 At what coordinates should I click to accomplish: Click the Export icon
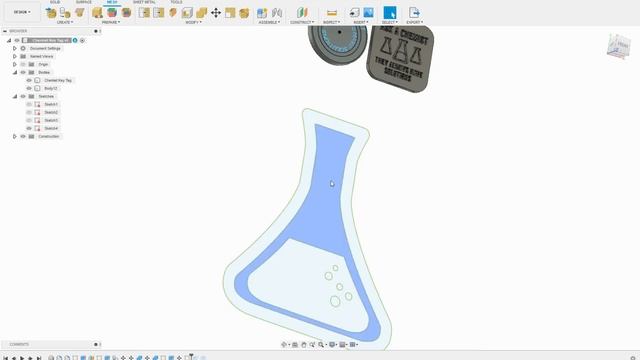coord(414,13)
